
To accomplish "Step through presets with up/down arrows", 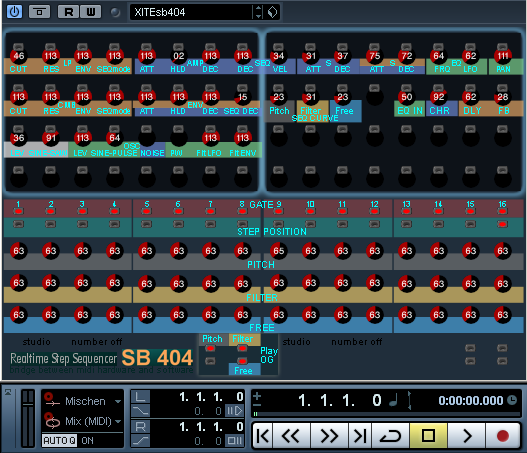I will (258, 12).
